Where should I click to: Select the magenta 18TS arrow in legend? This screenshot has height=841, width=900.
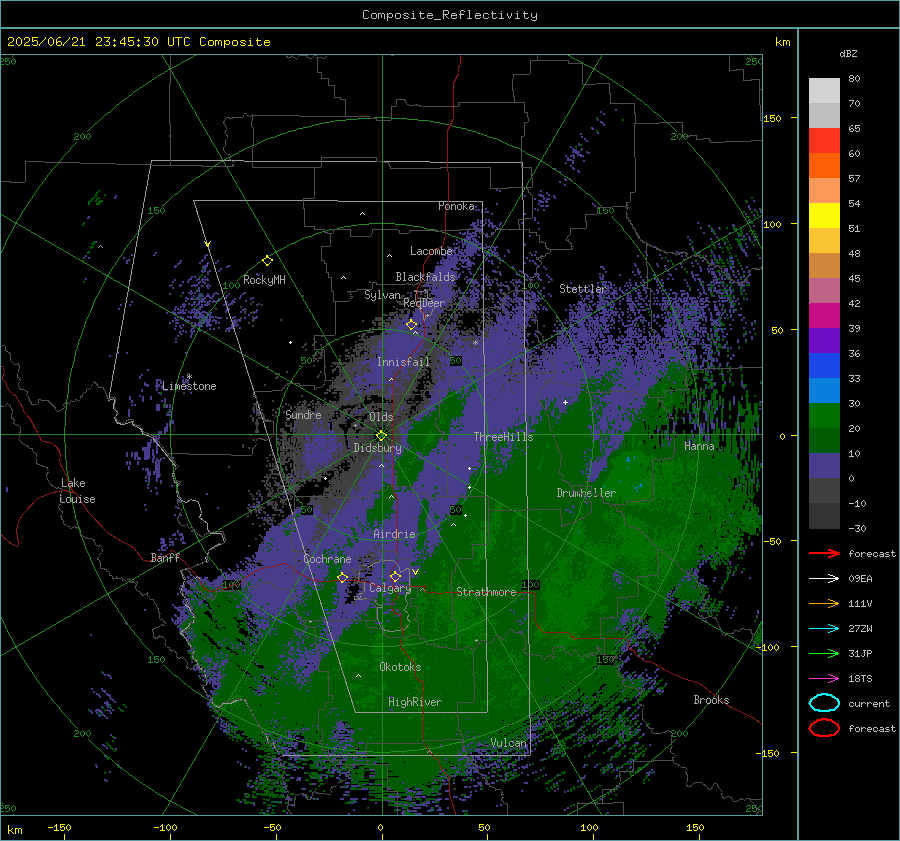824,679
